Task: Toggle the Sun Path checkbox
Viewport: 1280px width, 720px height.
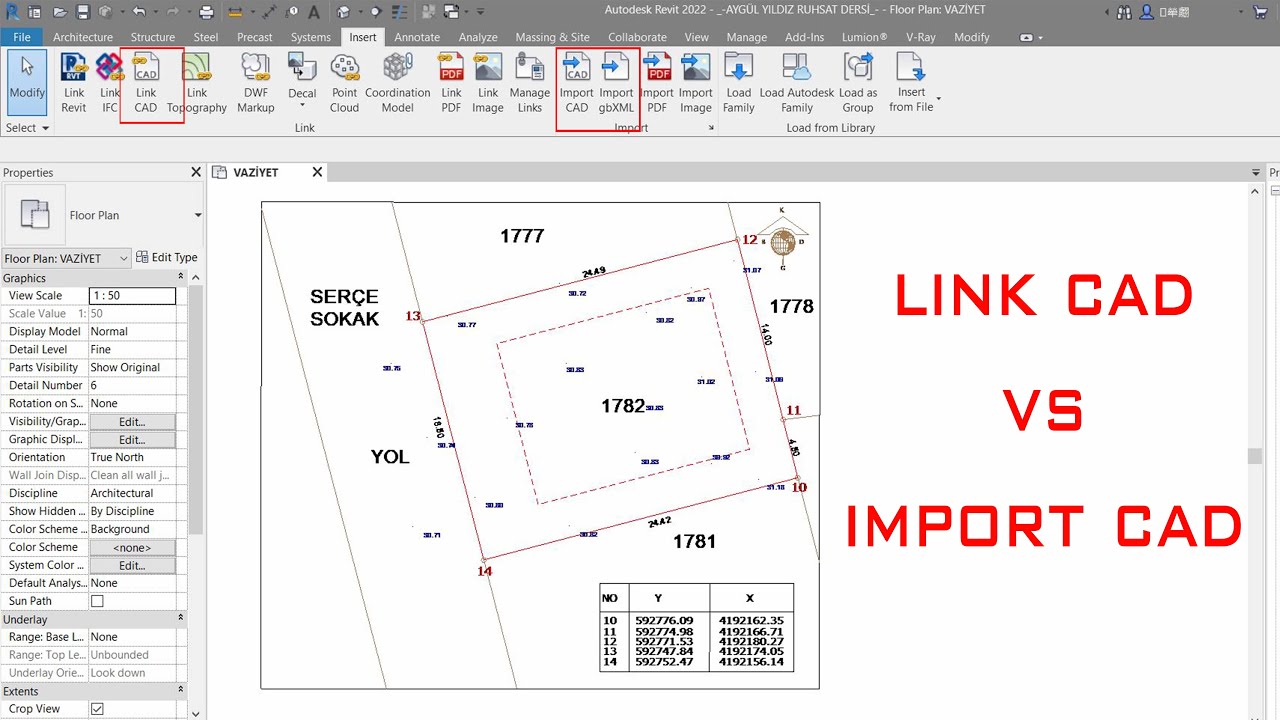Action: point(97,601)
